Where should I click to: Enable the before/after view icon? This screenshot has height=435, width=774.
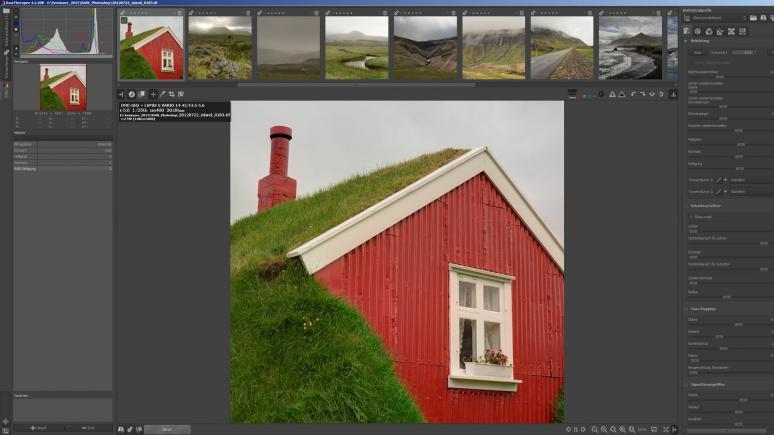tap(142, 94)
